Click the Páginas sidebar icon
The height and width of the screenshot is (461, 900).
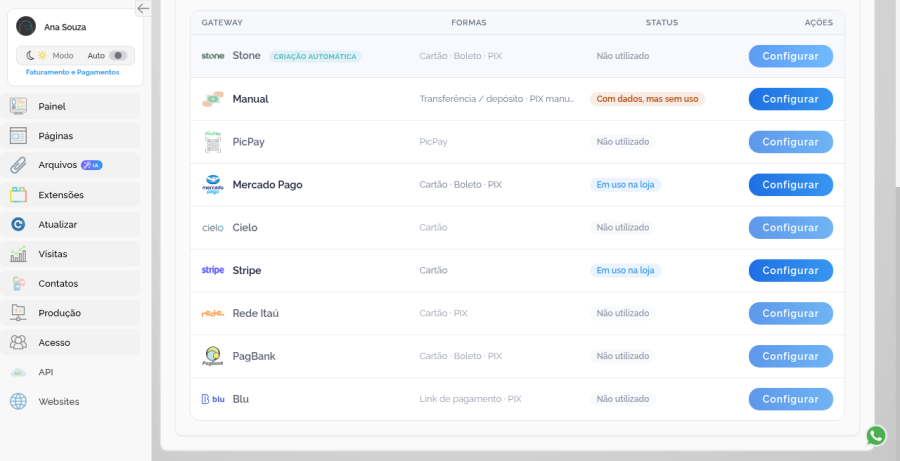(x=18, y=136)
